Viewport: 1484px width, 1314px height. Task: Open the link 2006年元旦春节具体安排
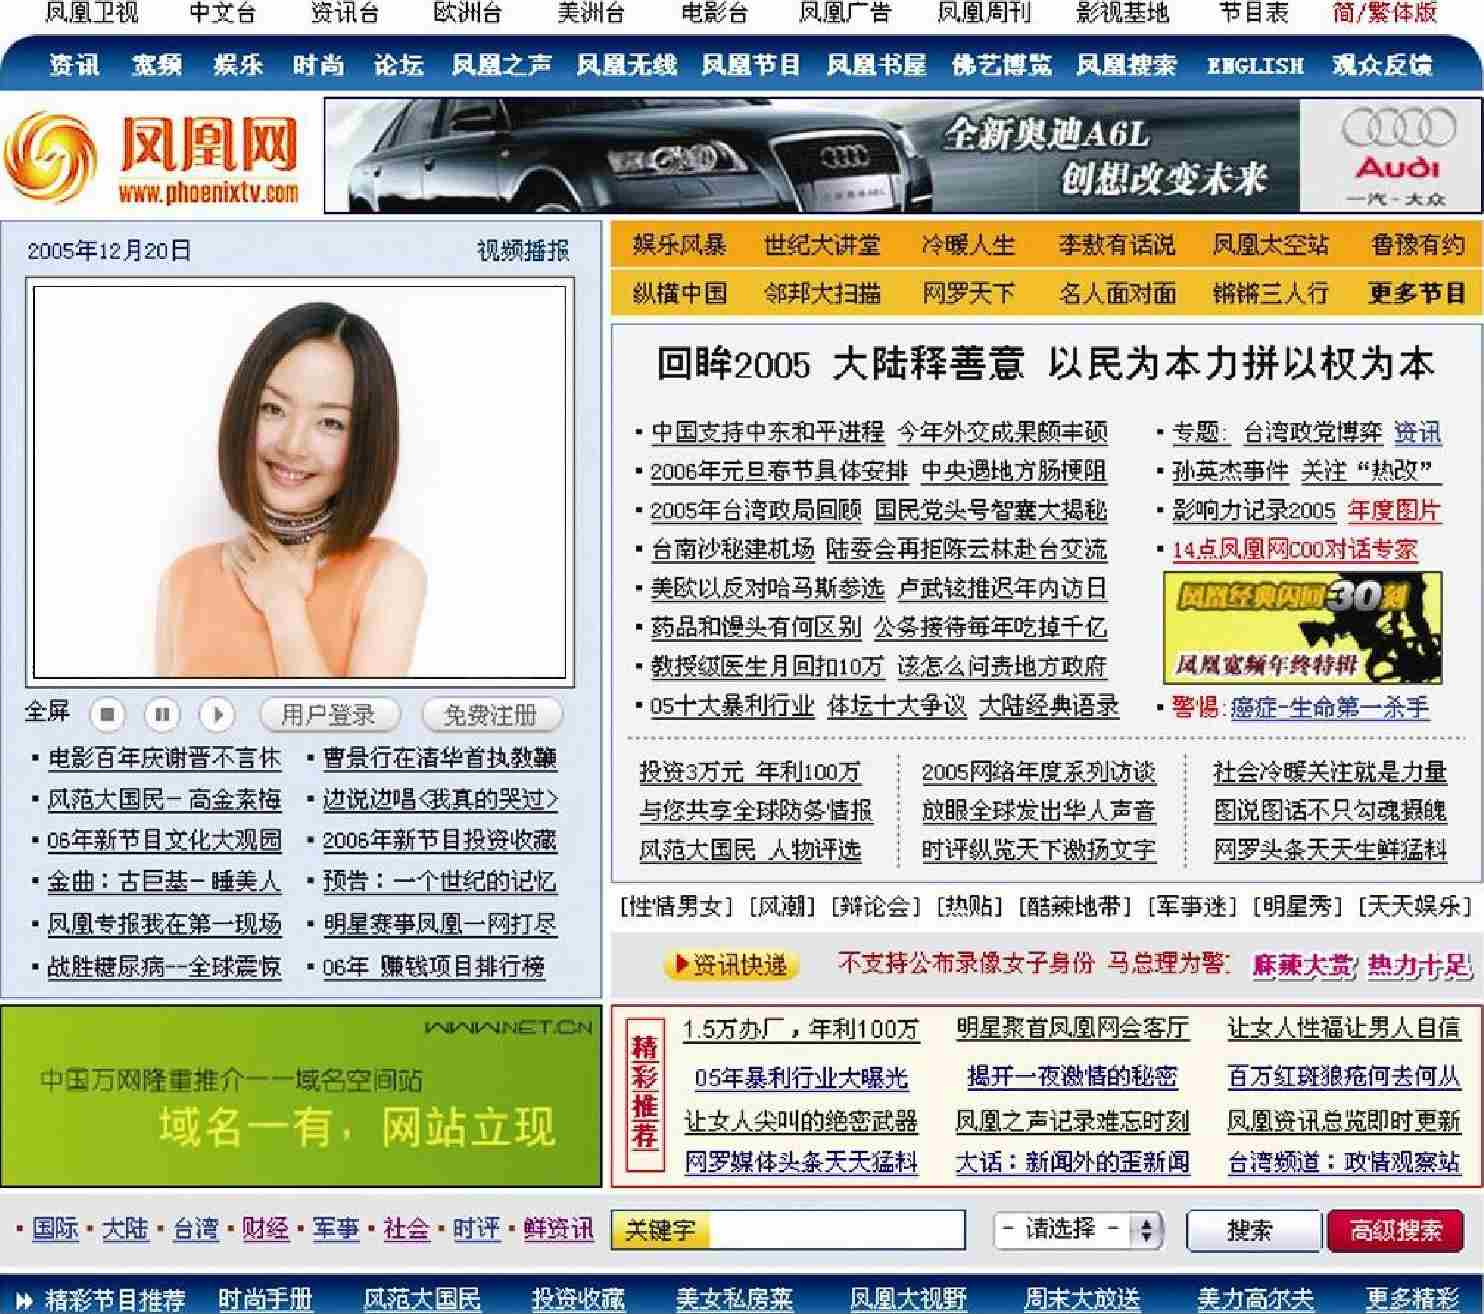(x=779, y=471)
